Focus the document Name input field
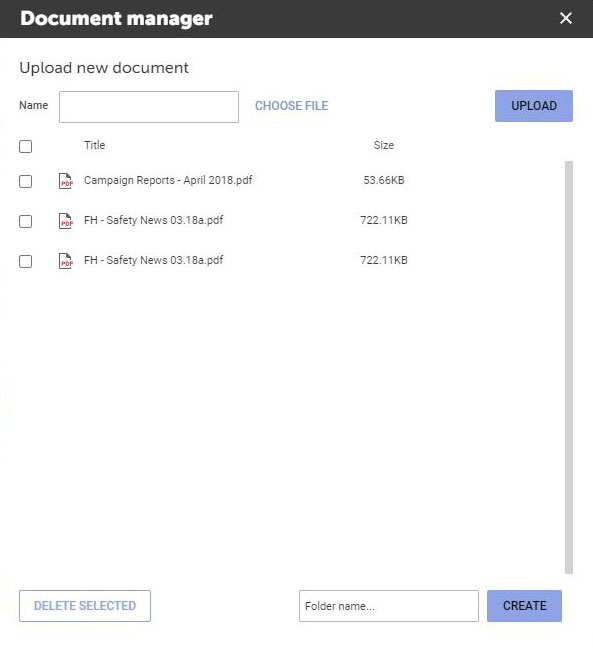Image resolution: width=593 pixels, height=661 pixels. coord(149,107)
